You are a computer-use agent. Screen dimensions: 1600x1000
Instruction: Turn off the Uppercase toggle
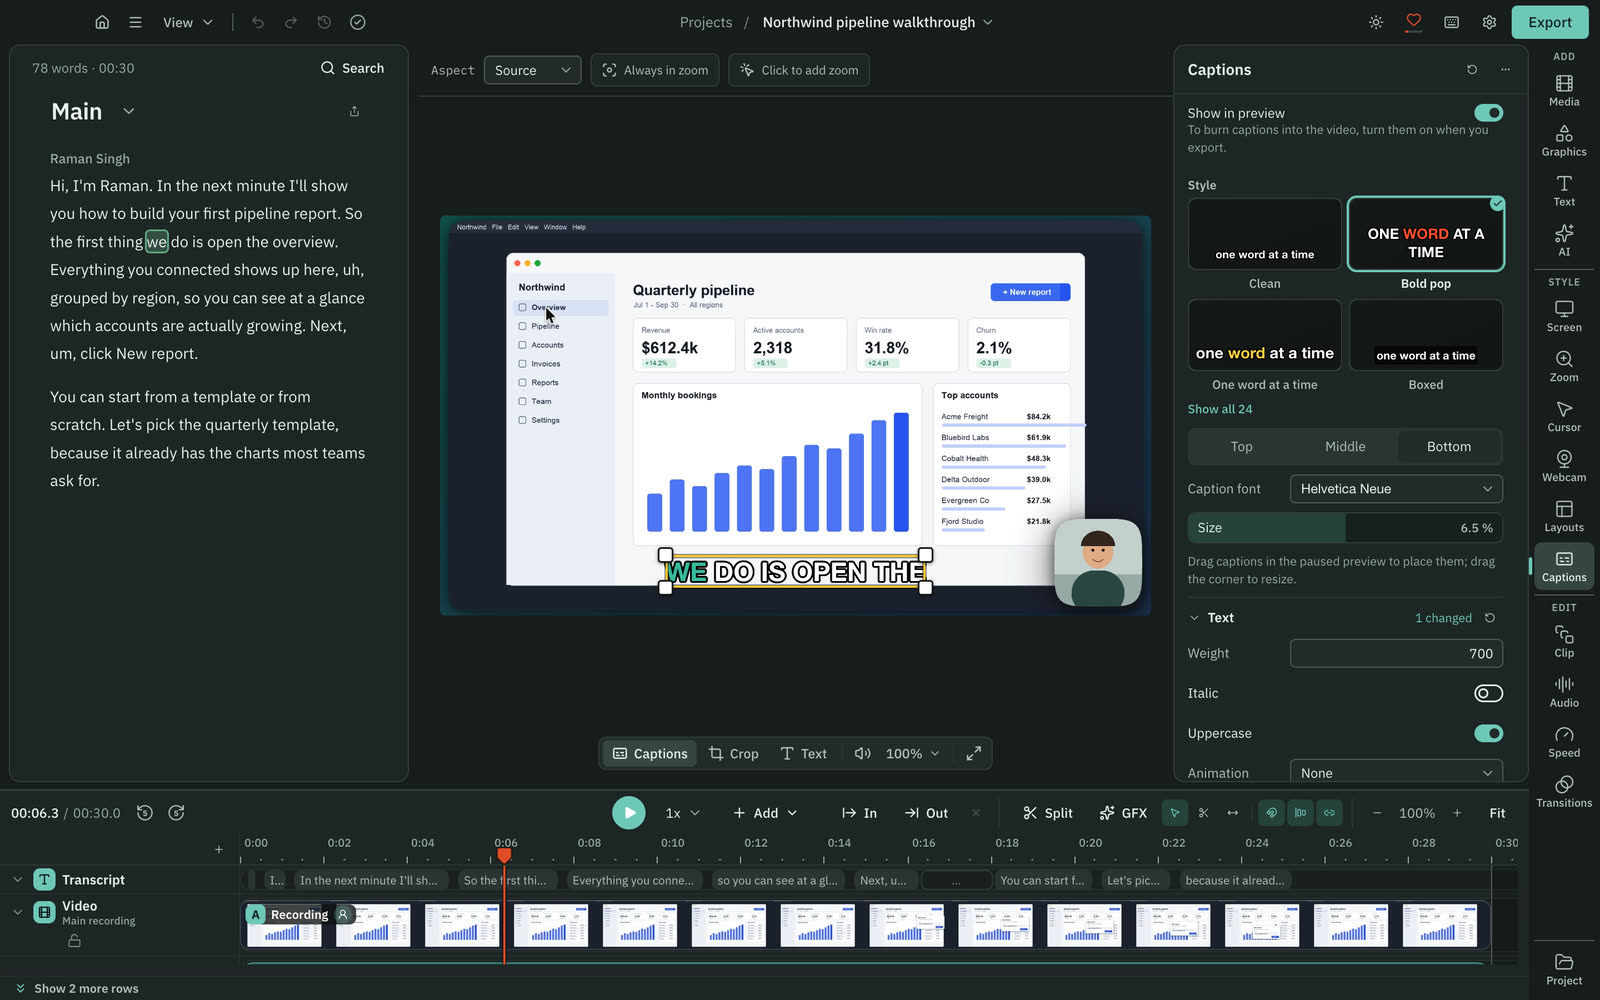click(1488, 733)
